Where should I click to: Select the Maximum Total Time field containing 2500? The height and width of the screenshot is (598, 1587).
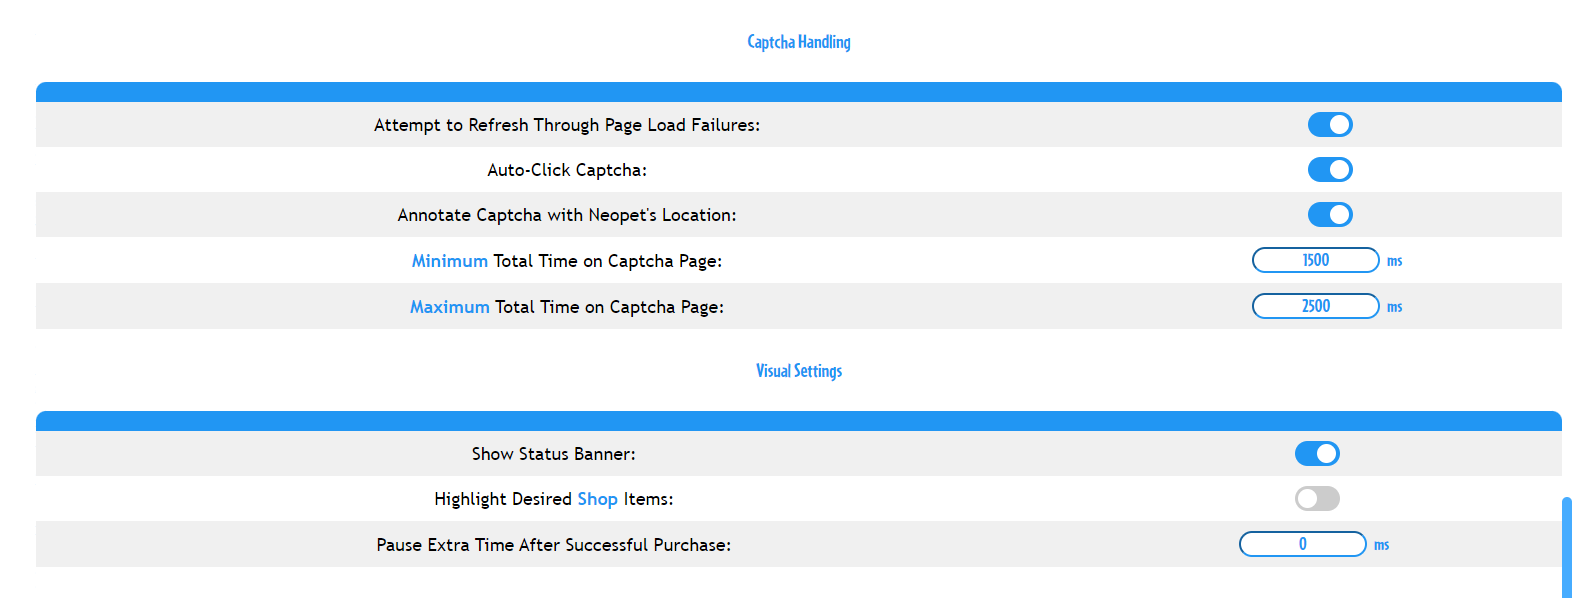click(x=1315, y=306)
